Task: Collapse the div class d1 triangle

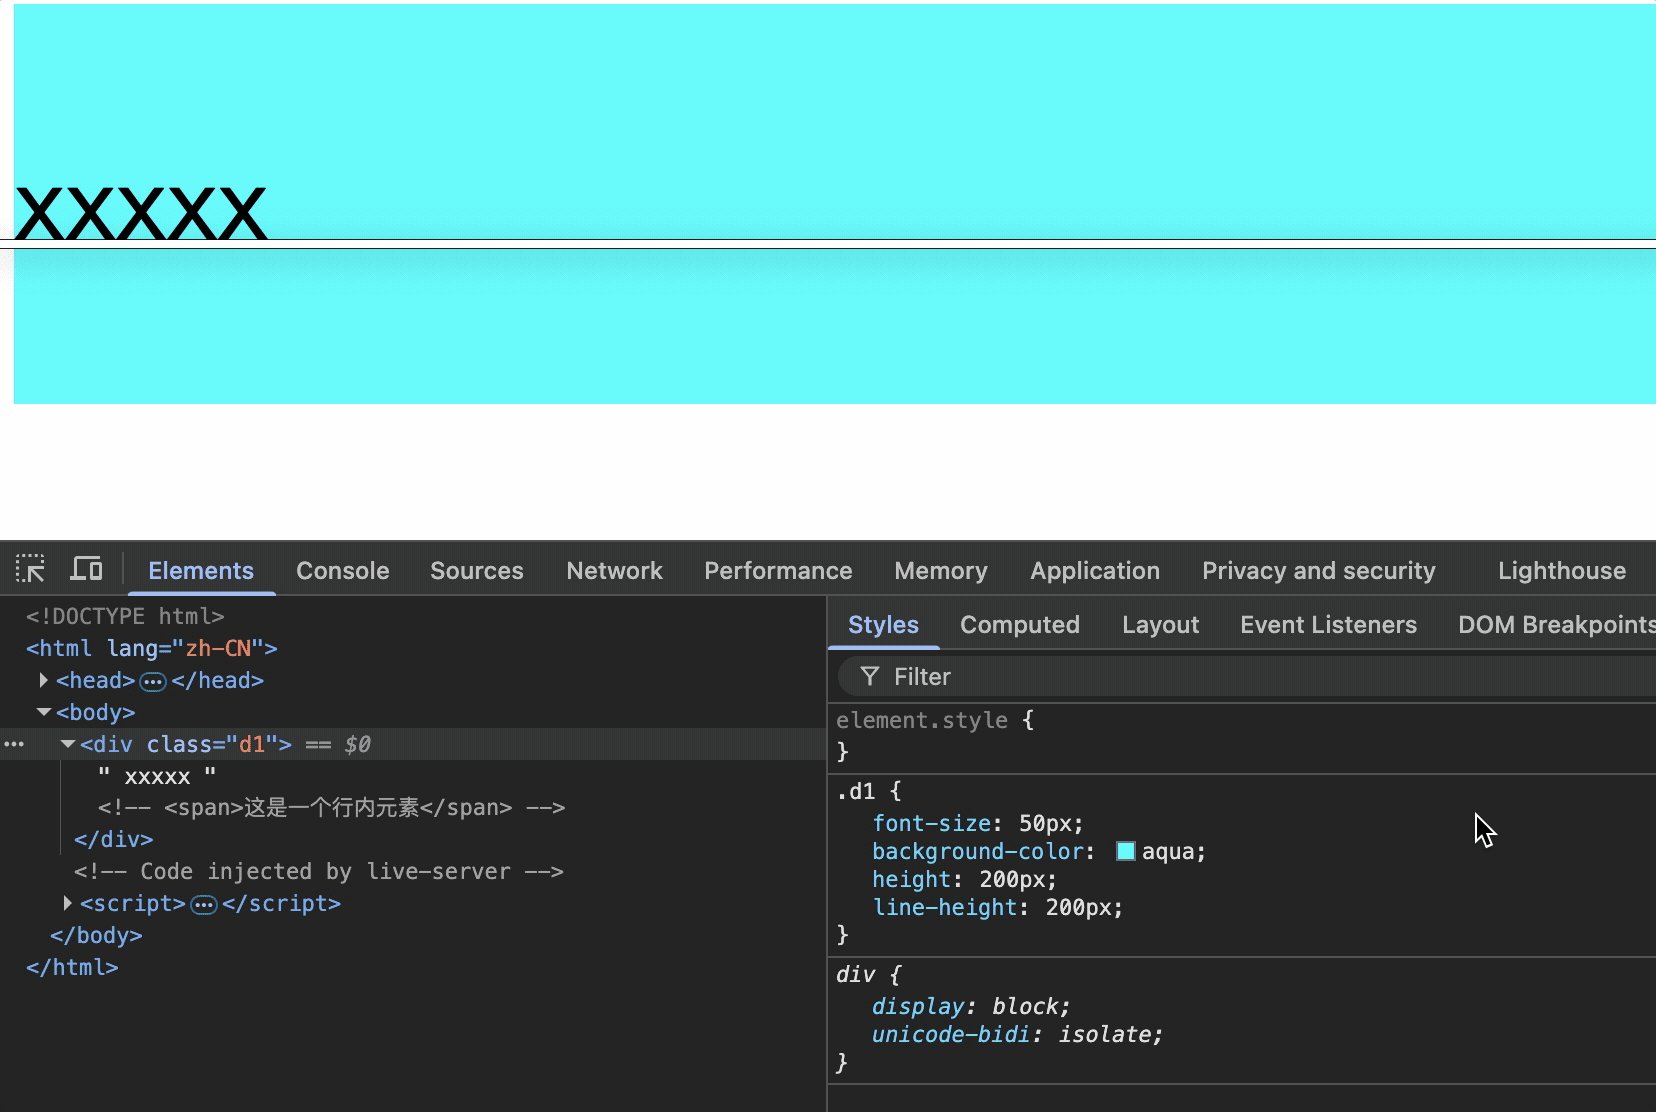Action: (68, 744)
